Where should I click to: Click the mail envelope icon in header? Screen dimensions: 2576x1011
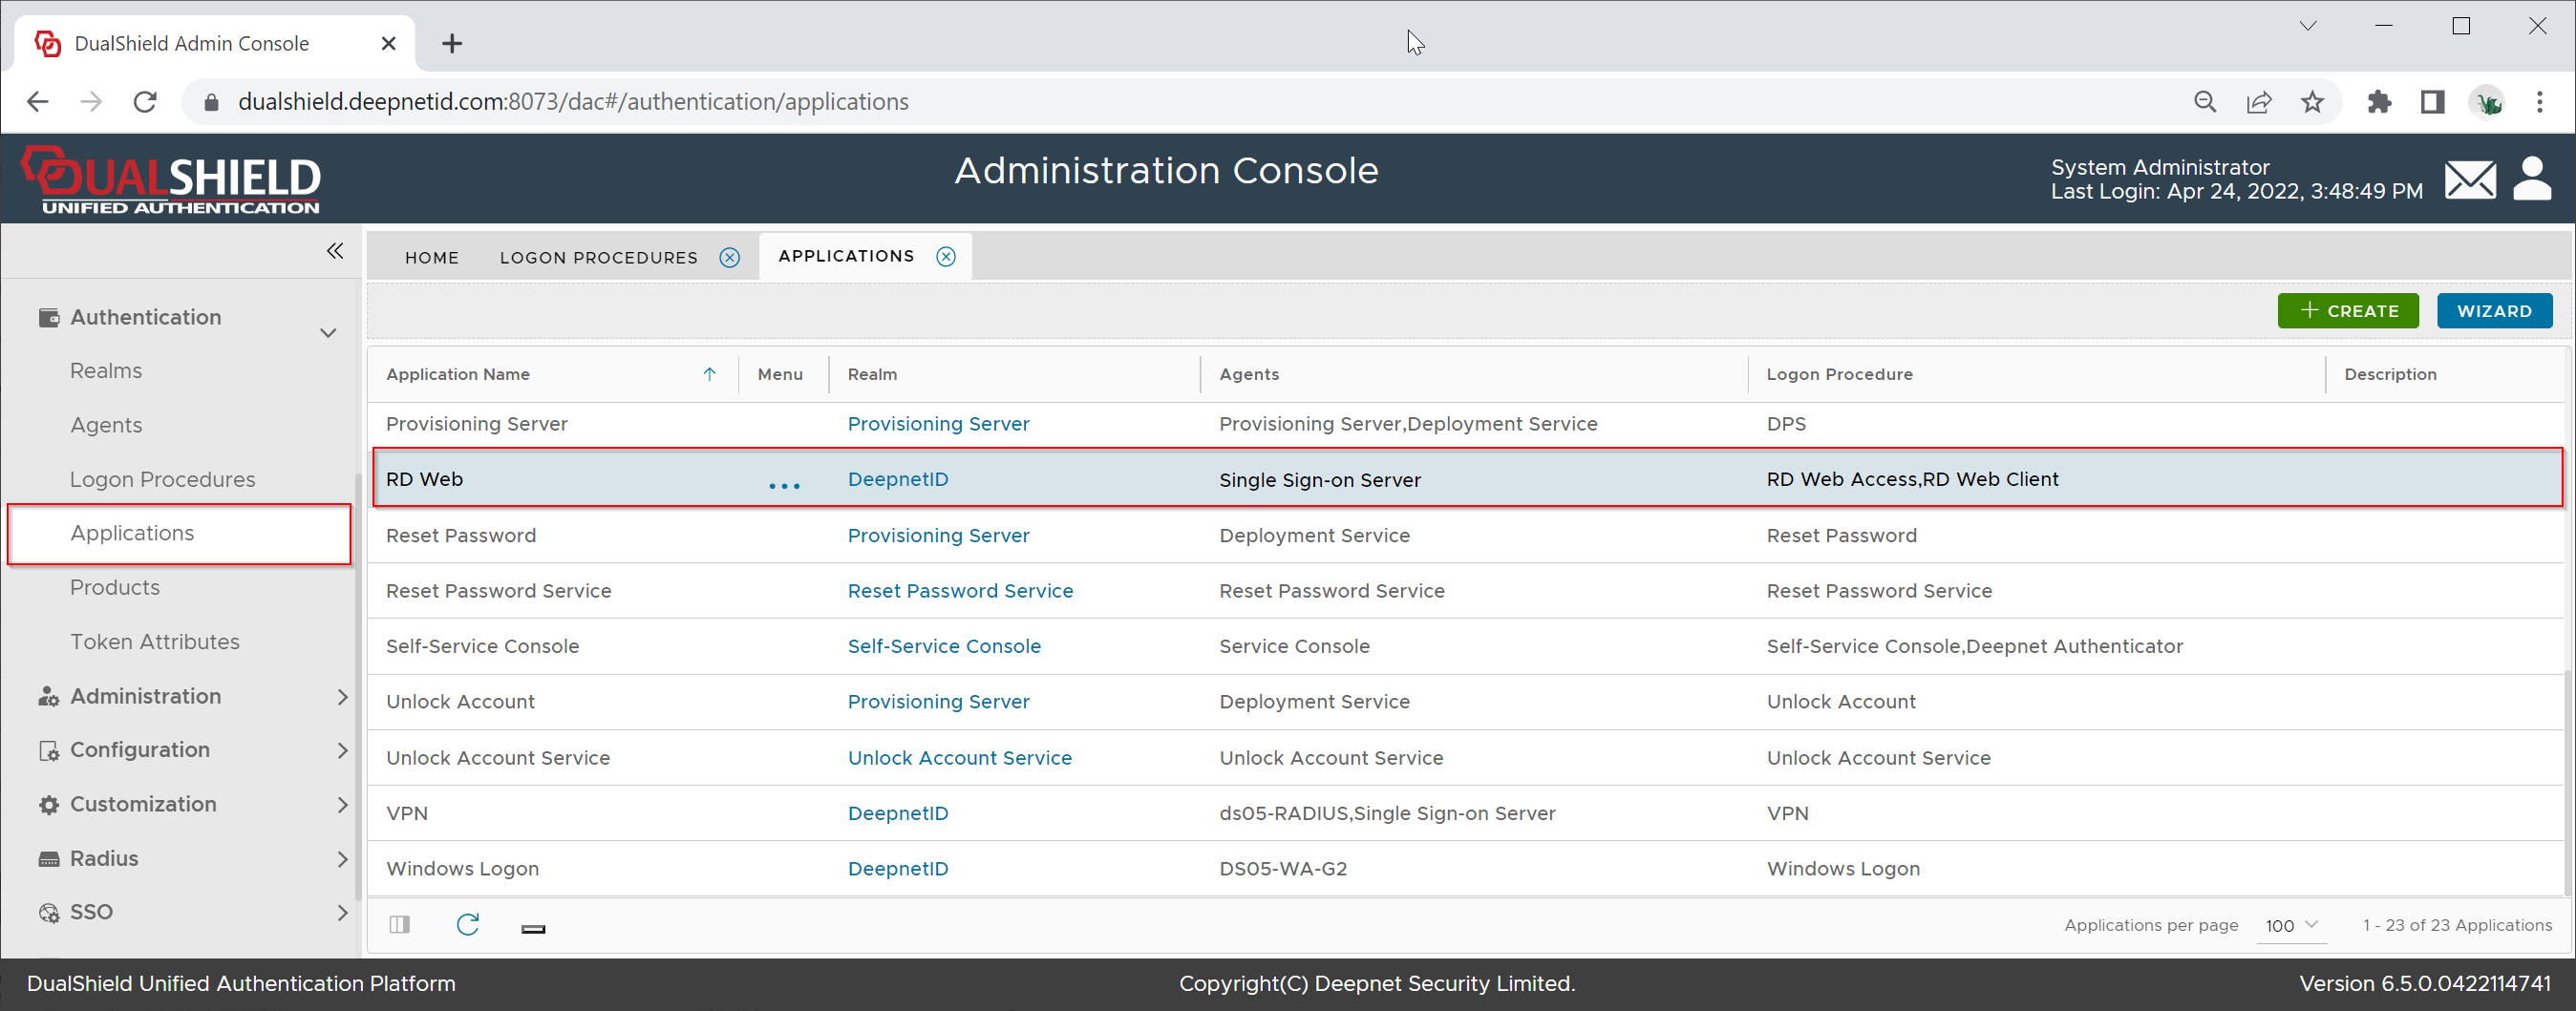[x=2469, y=180]
